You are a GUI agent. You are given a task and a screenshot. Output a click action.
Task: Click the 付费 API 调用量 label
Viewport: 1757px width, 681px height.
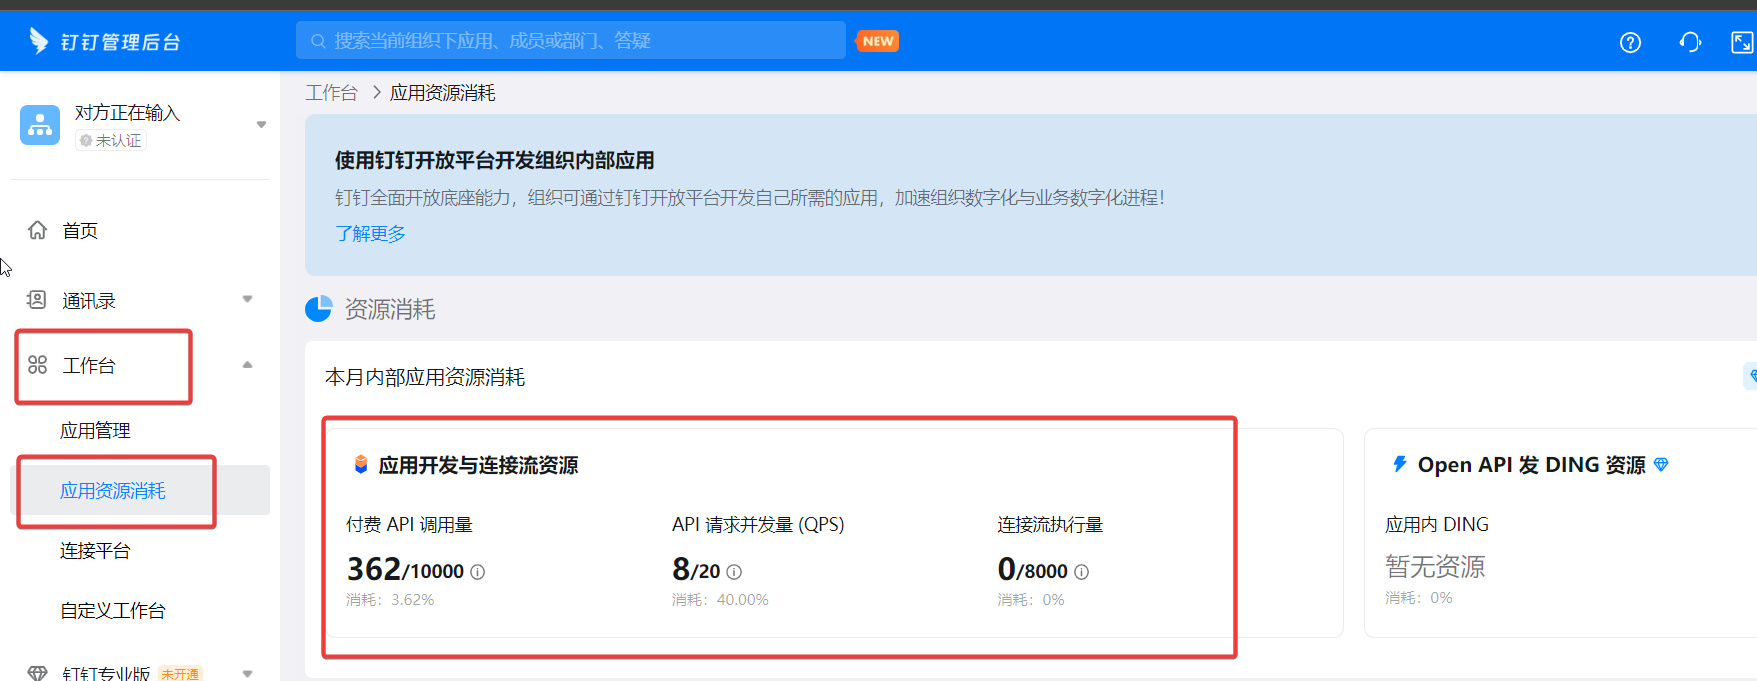click(x=409, y=525)
